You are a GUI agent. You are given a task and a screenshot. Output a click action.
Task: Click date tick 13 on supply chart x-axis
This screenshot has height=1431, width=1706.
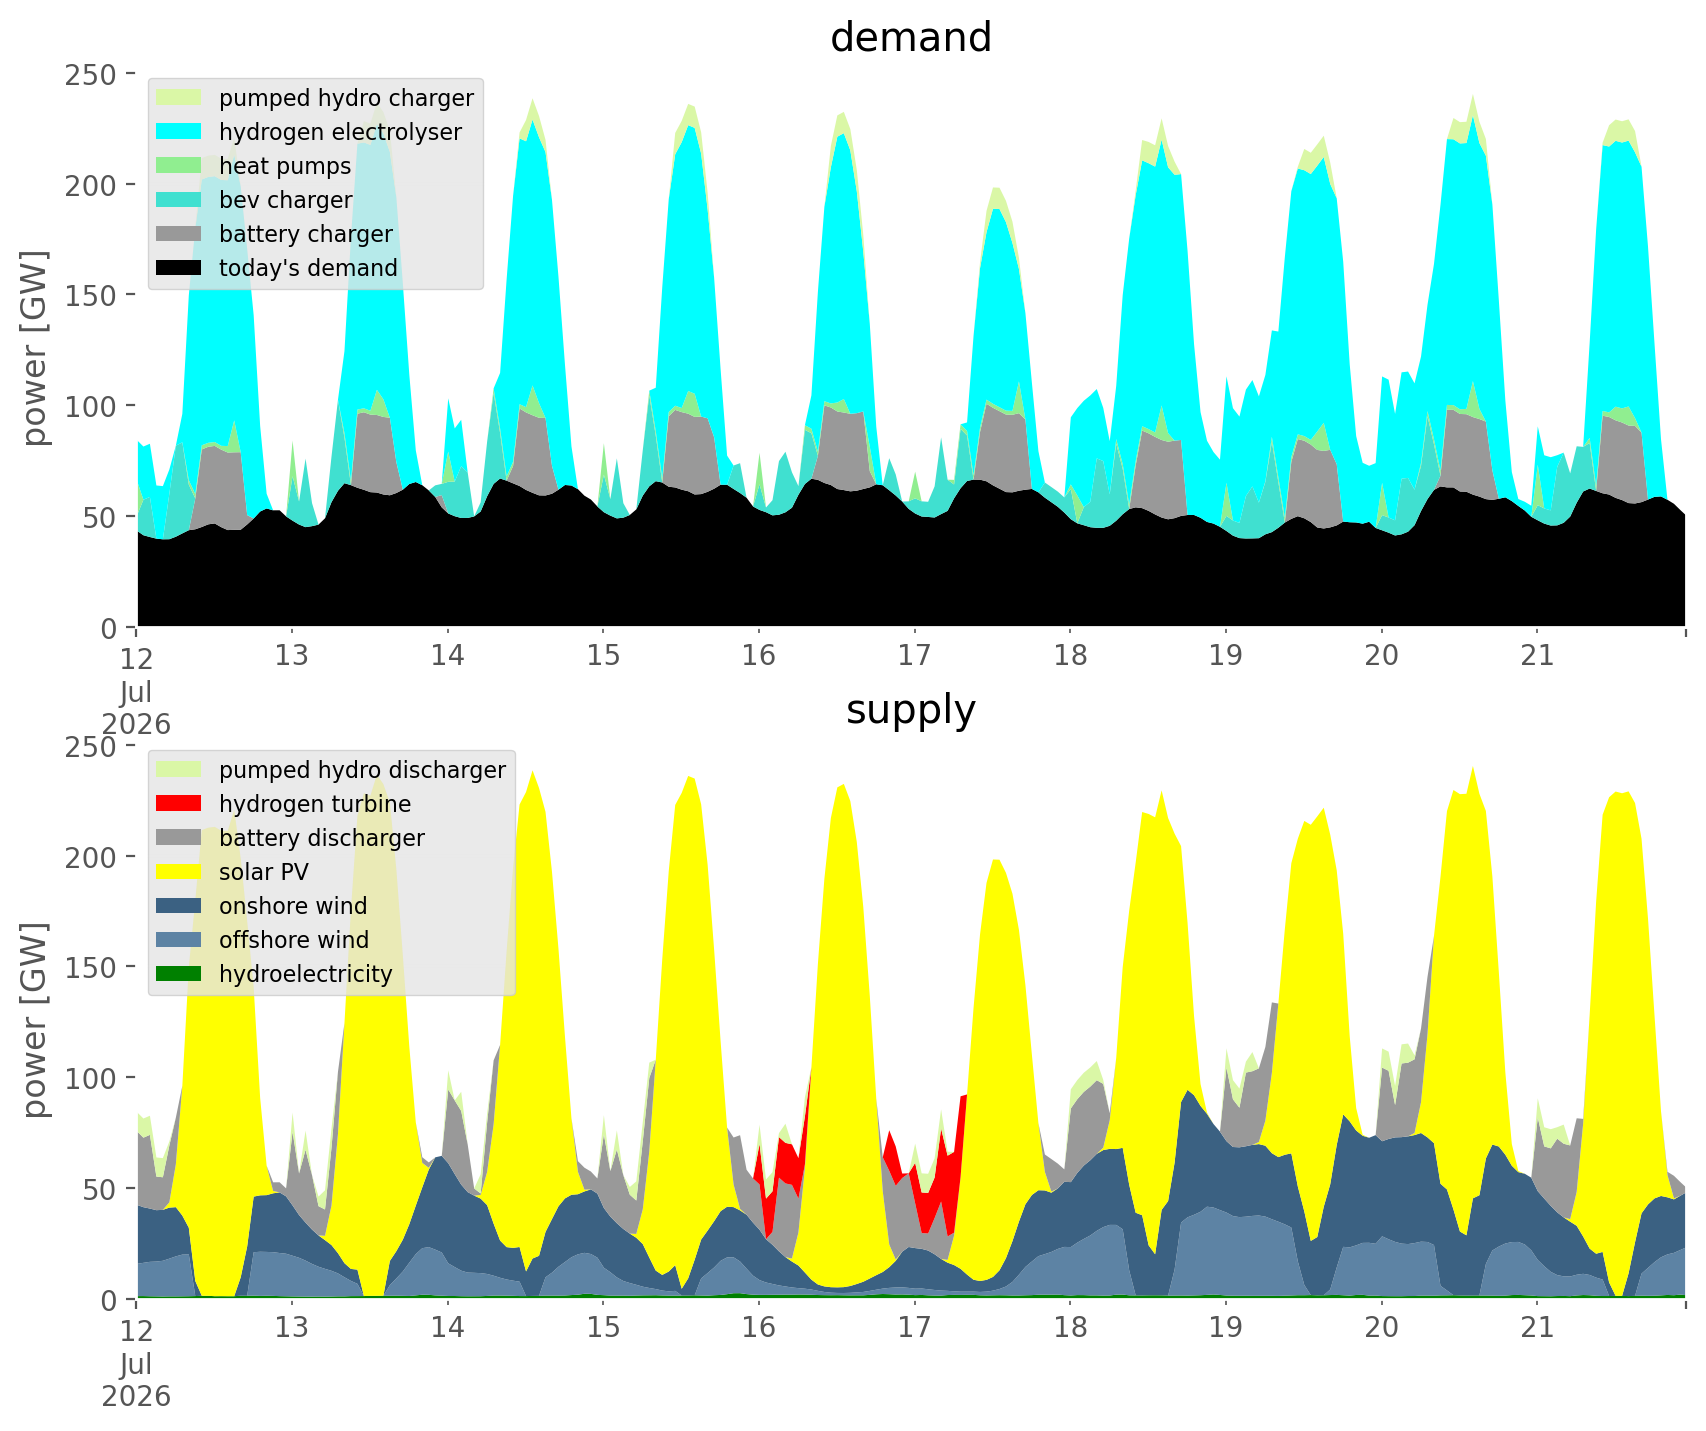point(292,1328)
